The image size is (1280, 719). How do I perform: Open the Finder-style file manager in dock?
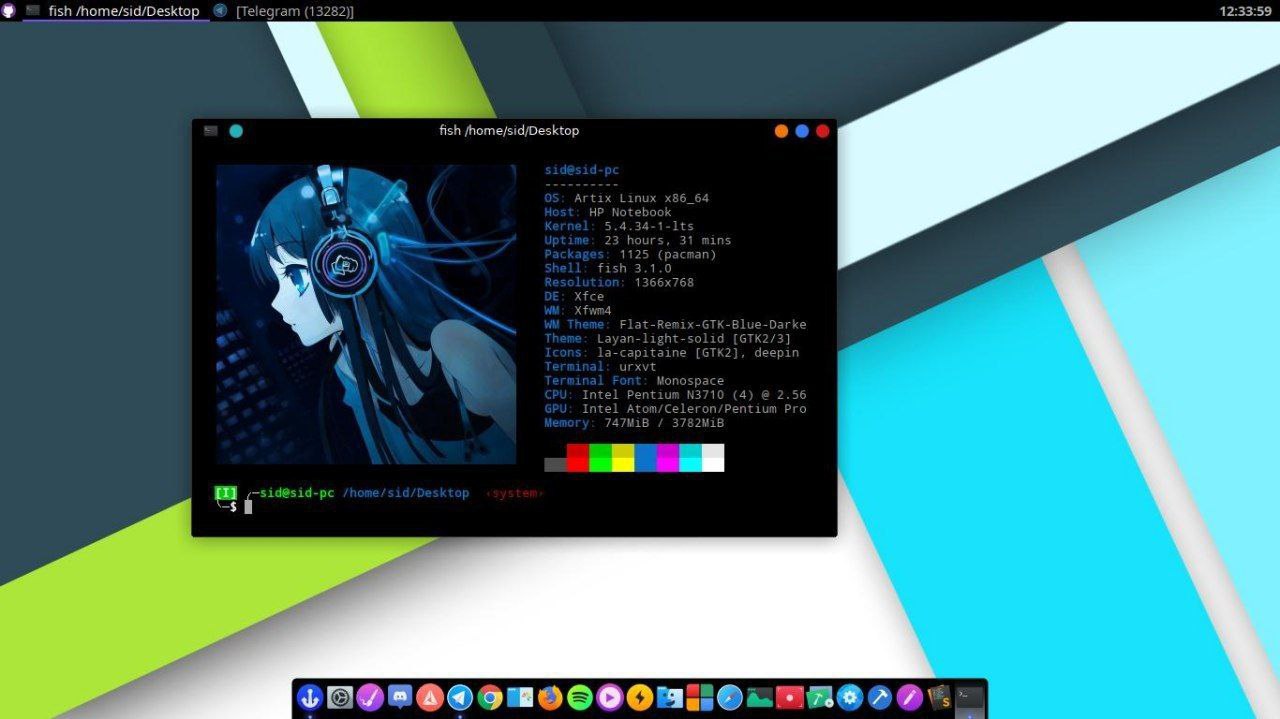(x=670, y=697)
